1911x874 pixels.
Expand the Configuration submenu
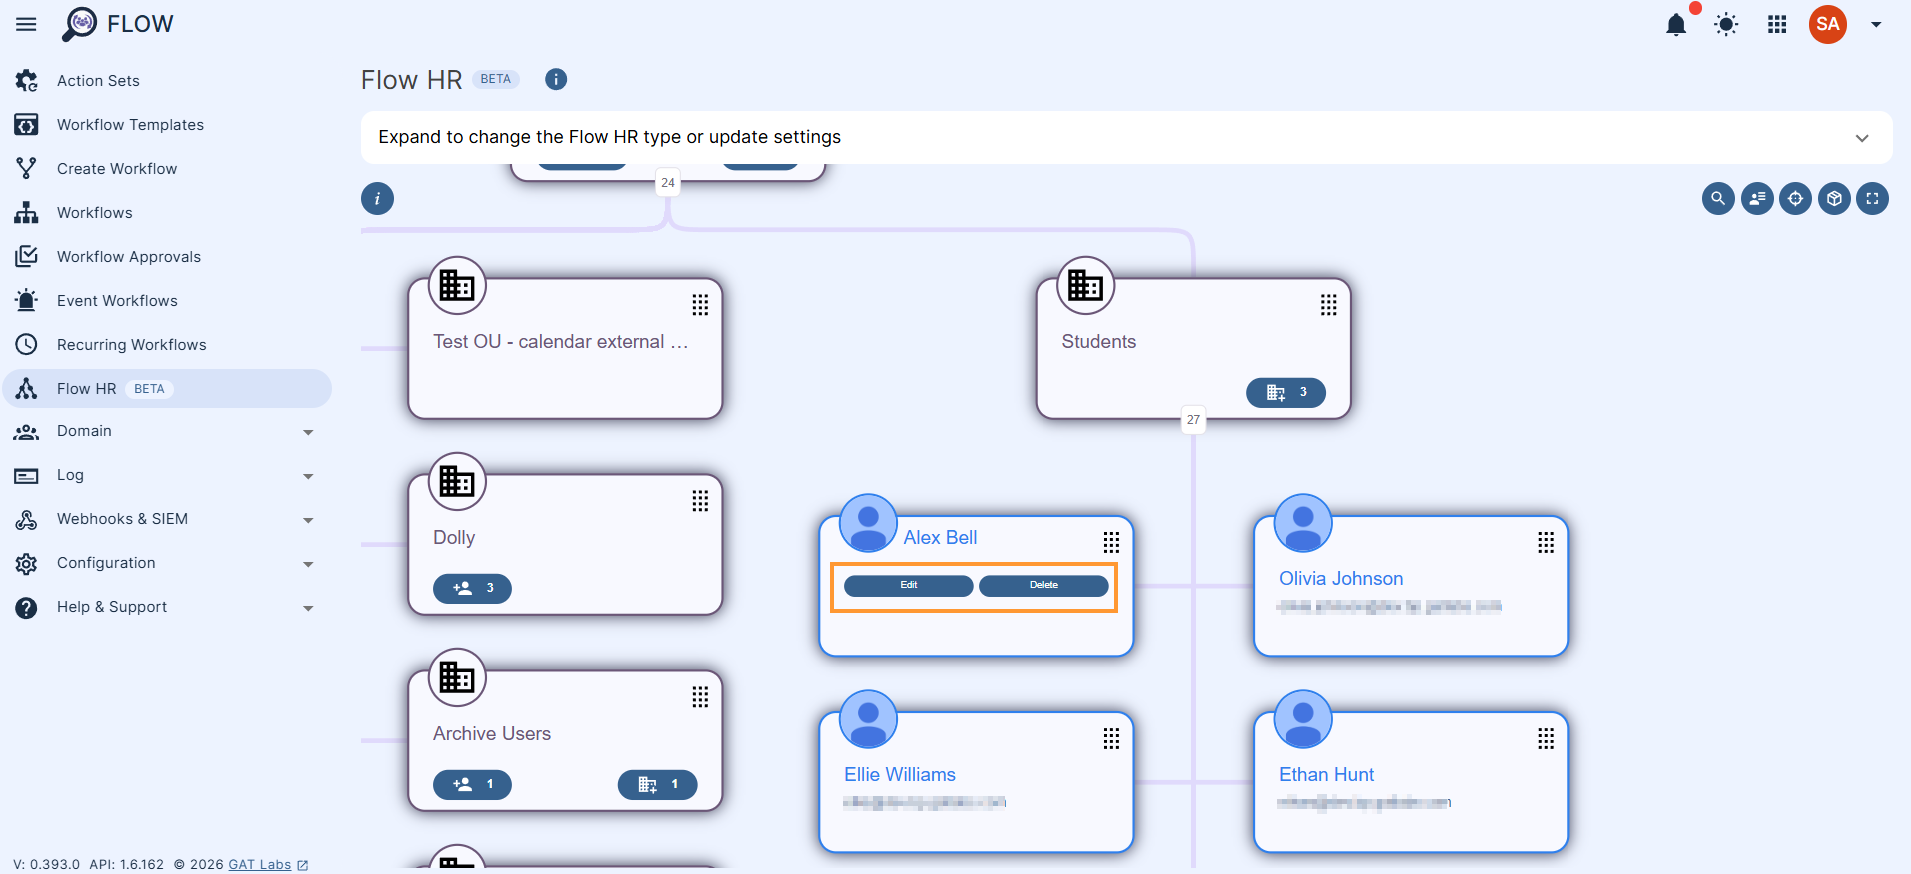point(308,564)
